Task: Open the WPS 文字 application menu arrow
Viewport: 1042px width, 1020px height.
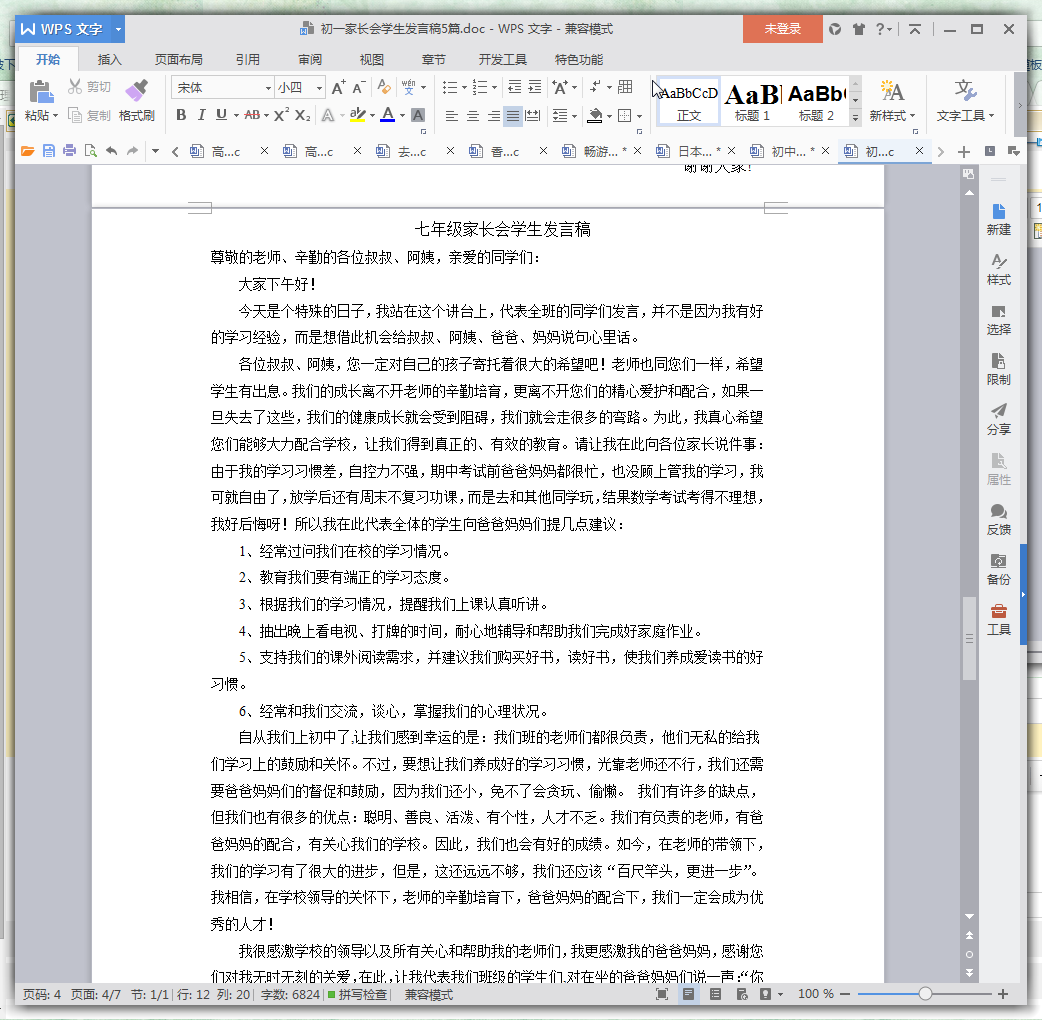Action: 118,29
